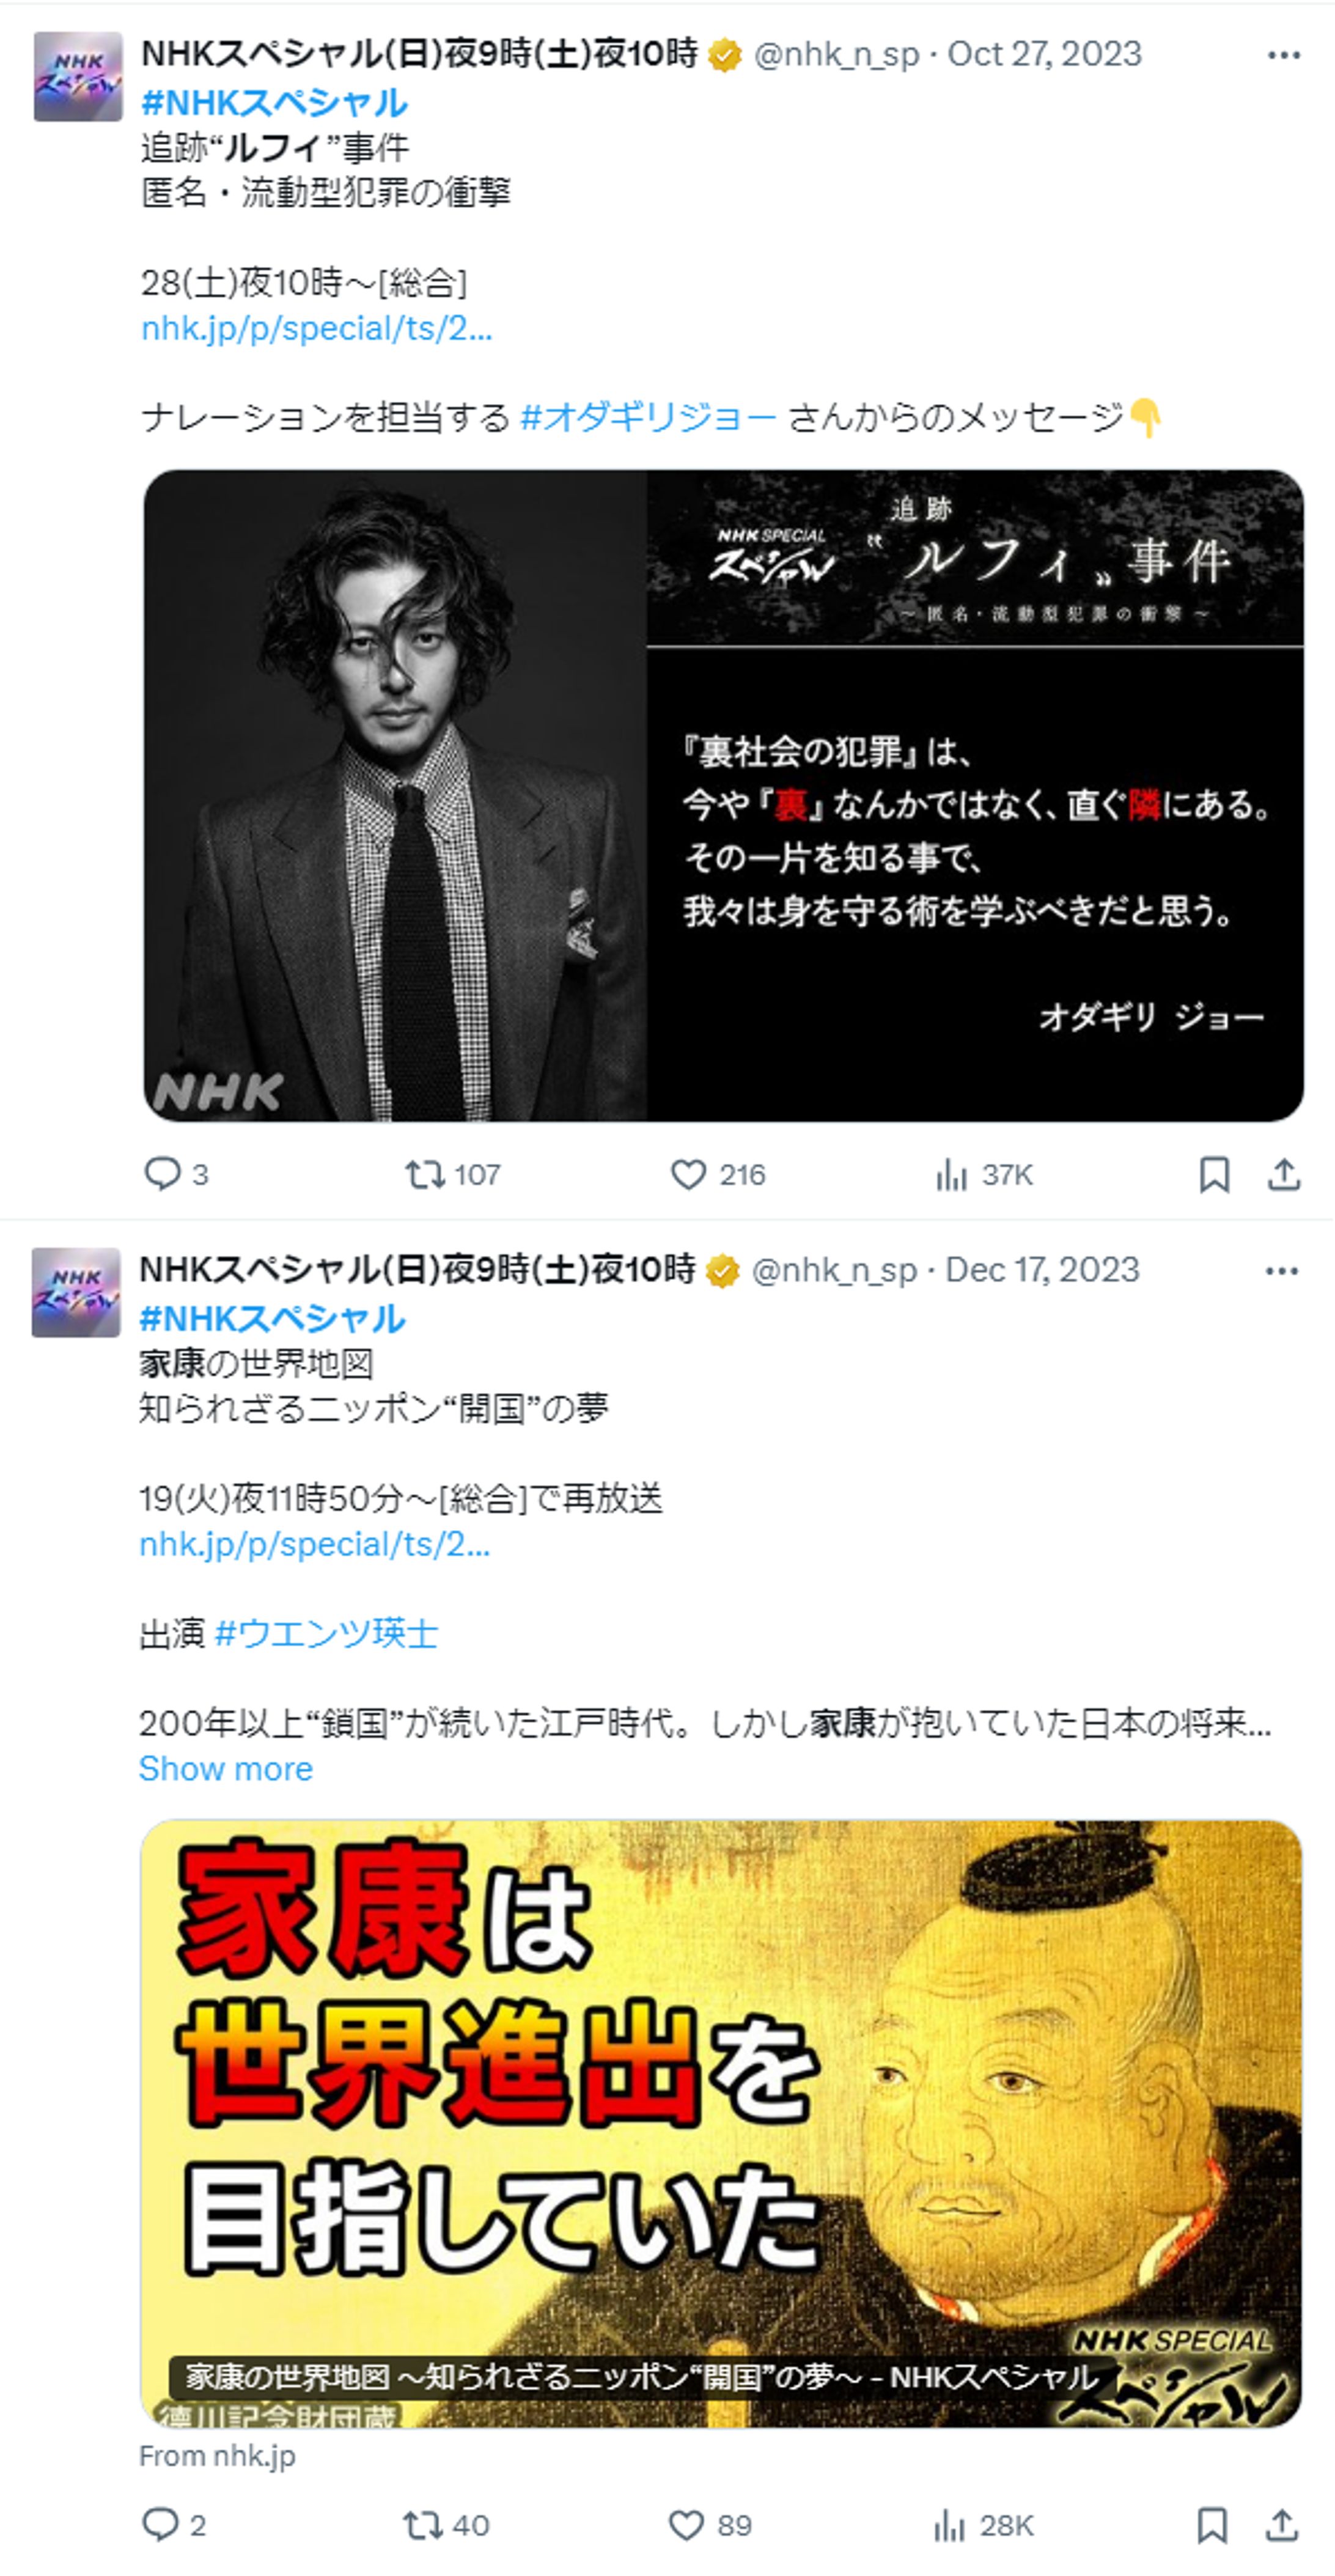This screenshot has height=2576, width=1335.
Task: Open more options for Oct 27 tweet
Action: (x=1284, y=54)
